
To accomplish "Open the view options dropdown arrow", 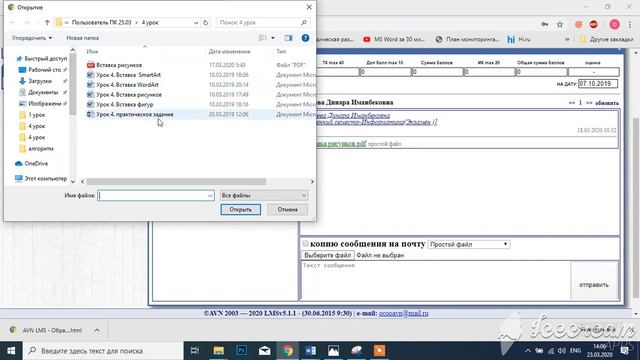I will (x=273, y=38).
